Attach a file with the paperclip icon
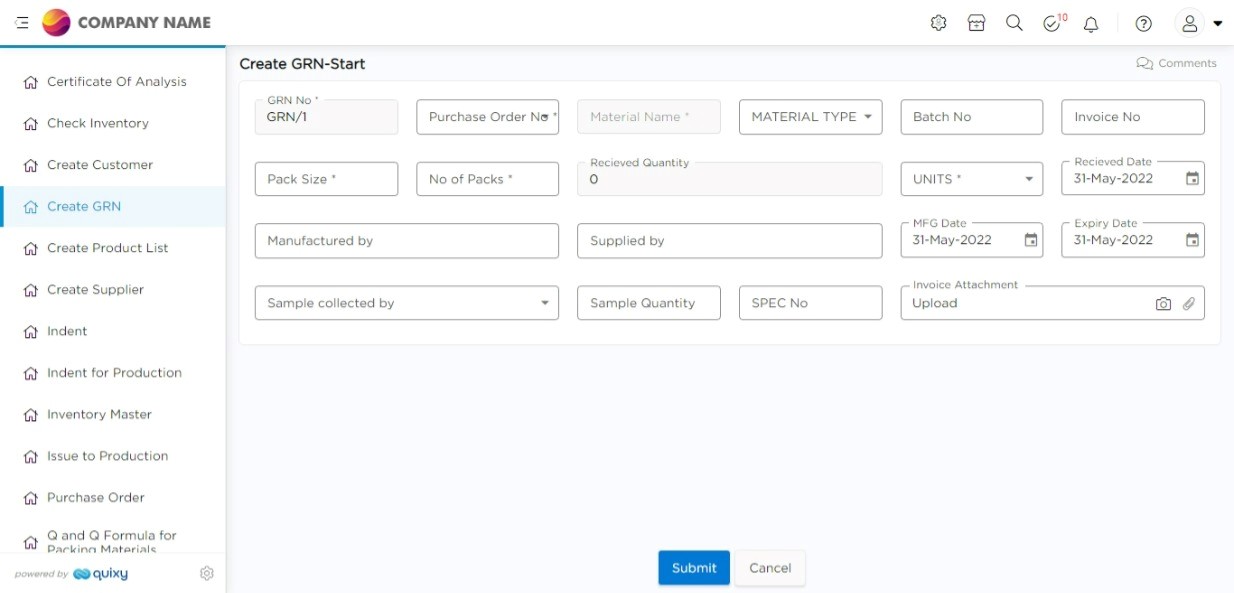The width and height of the screenshot is (1234, 593). pos(1188,303)
